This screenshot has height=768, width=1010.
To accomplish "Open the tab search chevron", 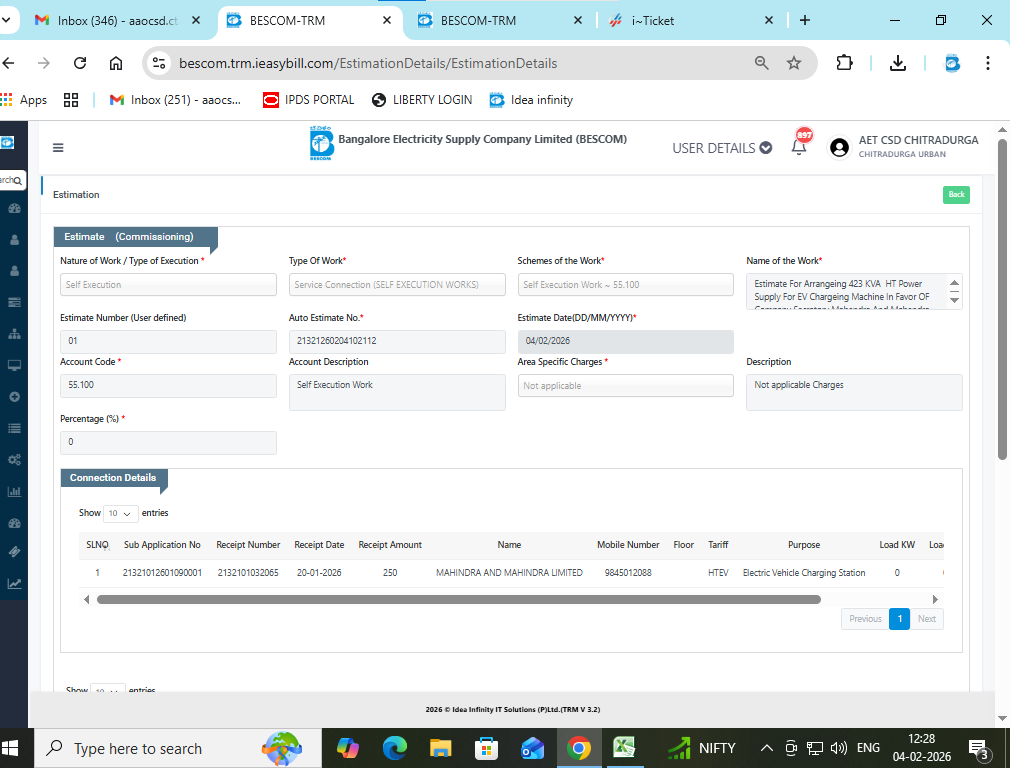I will pyautogui.click(x=6, y=21).
